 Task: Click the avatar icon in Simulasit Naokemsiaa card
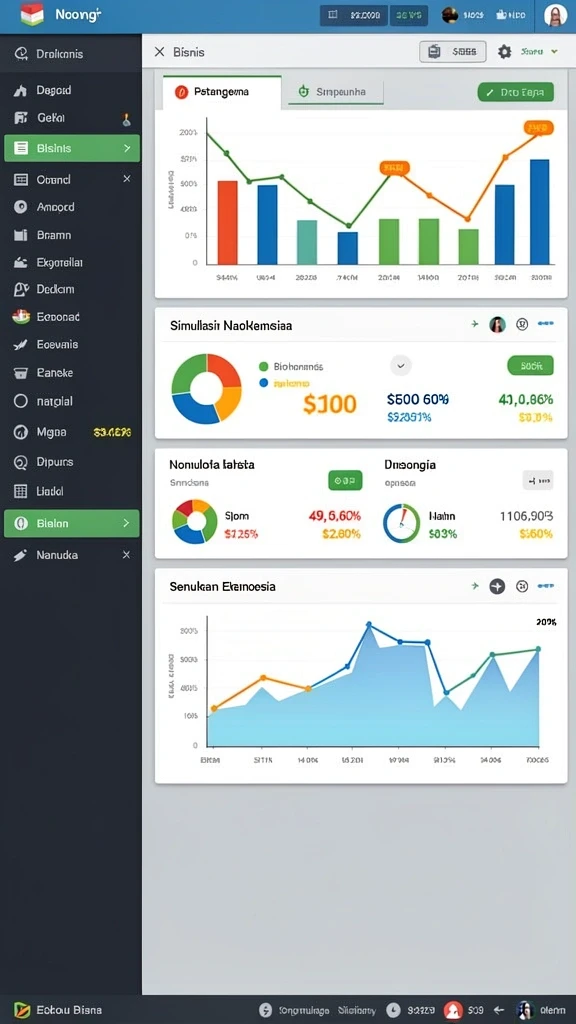[497, 324]
